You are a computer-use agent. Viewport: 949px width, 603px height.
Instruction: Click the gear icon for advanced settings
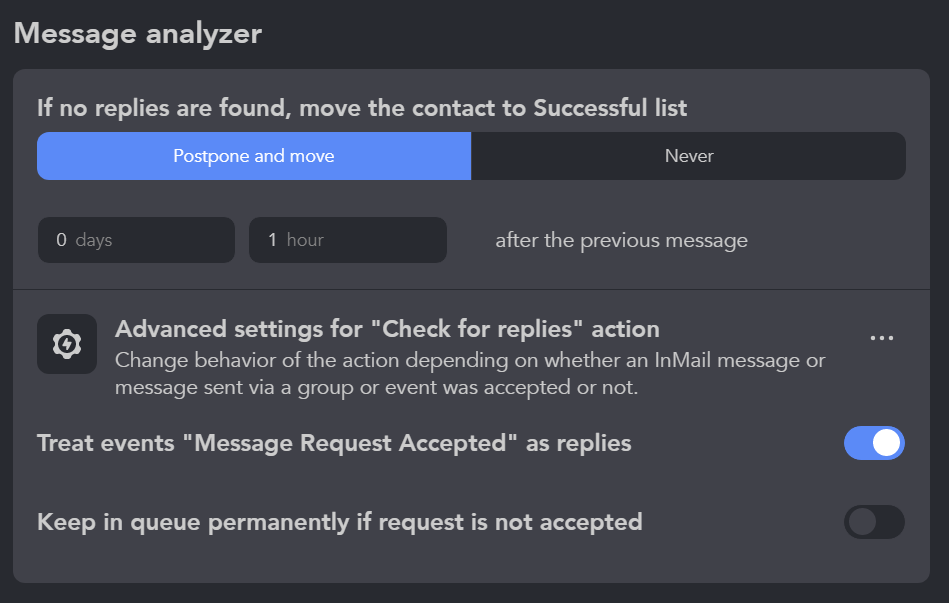66,344
